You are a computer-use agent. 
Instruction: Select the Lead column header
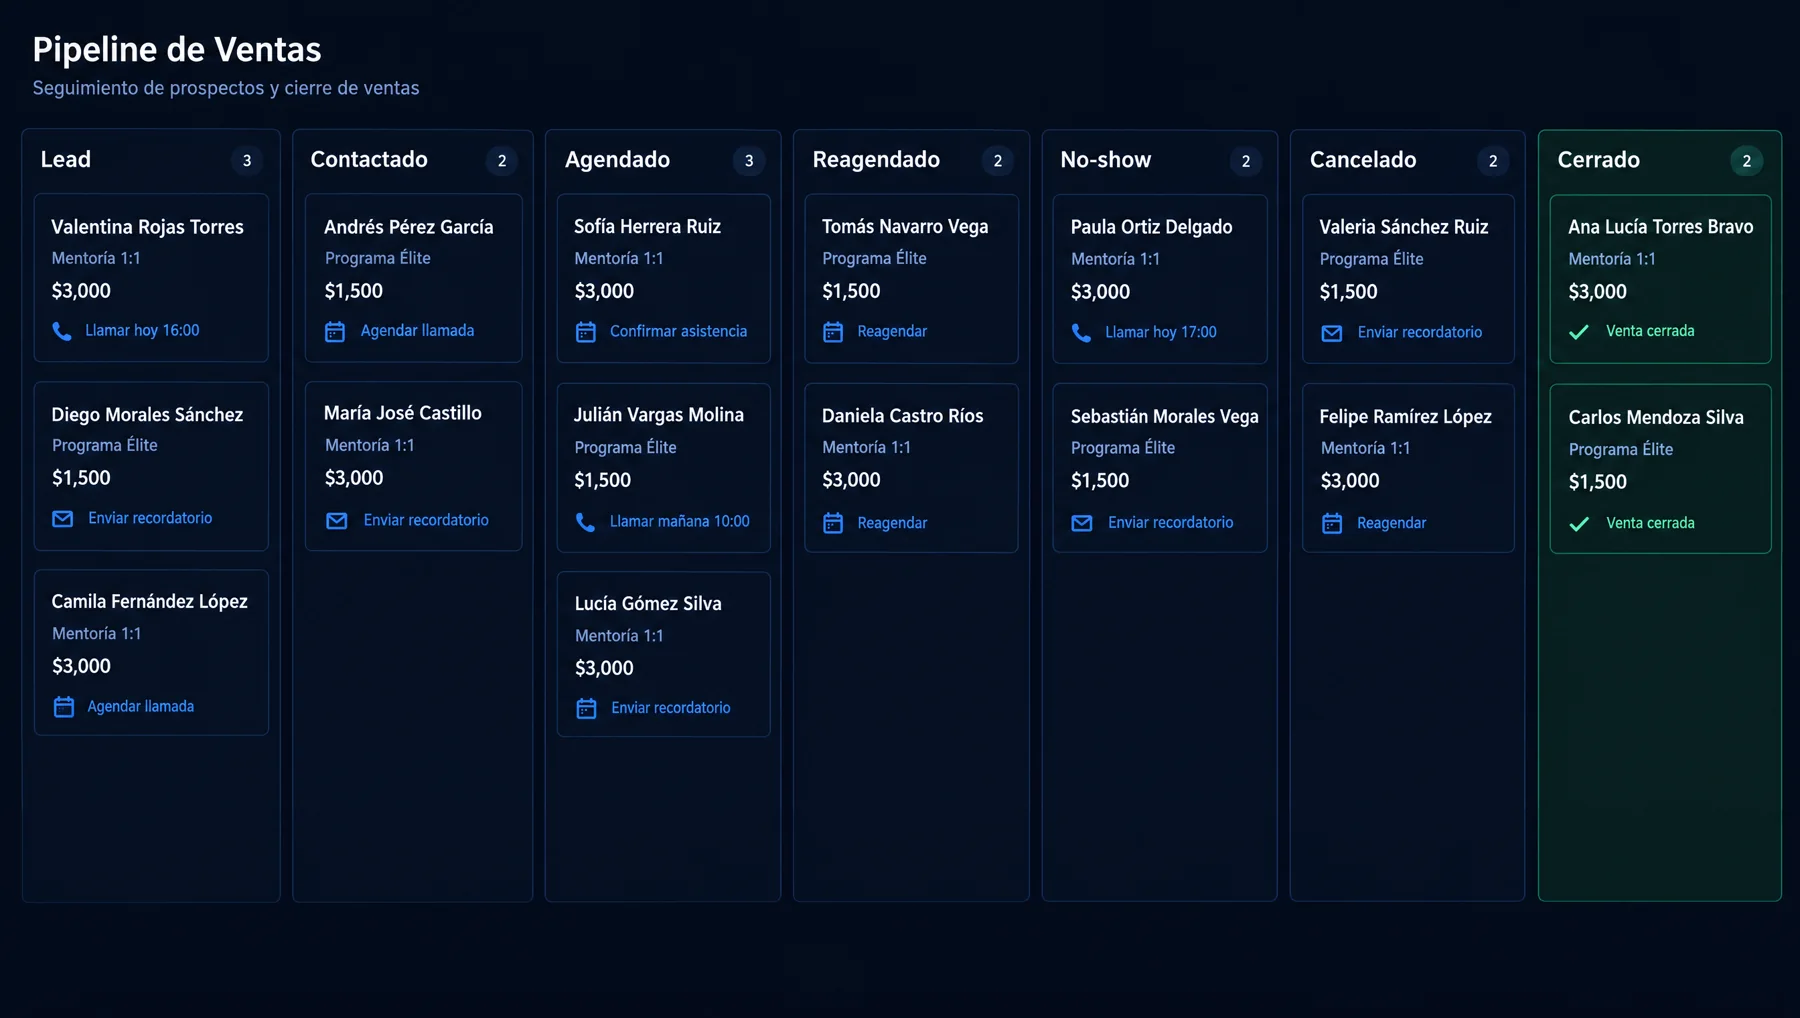coord(66,160)
